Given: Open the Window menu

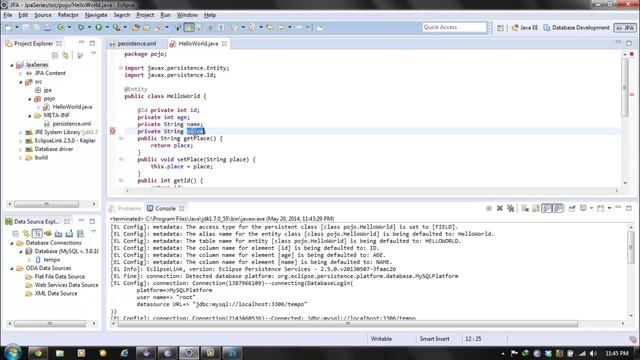Looking at the screenshot, I should tap(187, 15).
